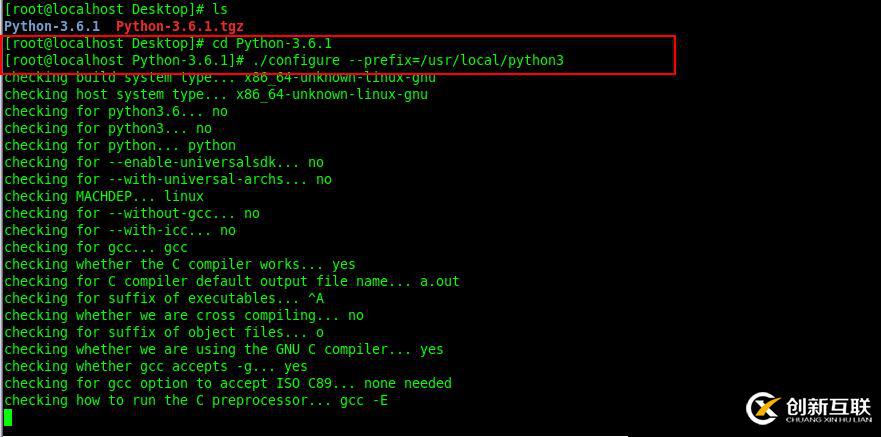Click the red Python-3.6.1.tgz file name

pyautogui.click(x=179, y=26)
